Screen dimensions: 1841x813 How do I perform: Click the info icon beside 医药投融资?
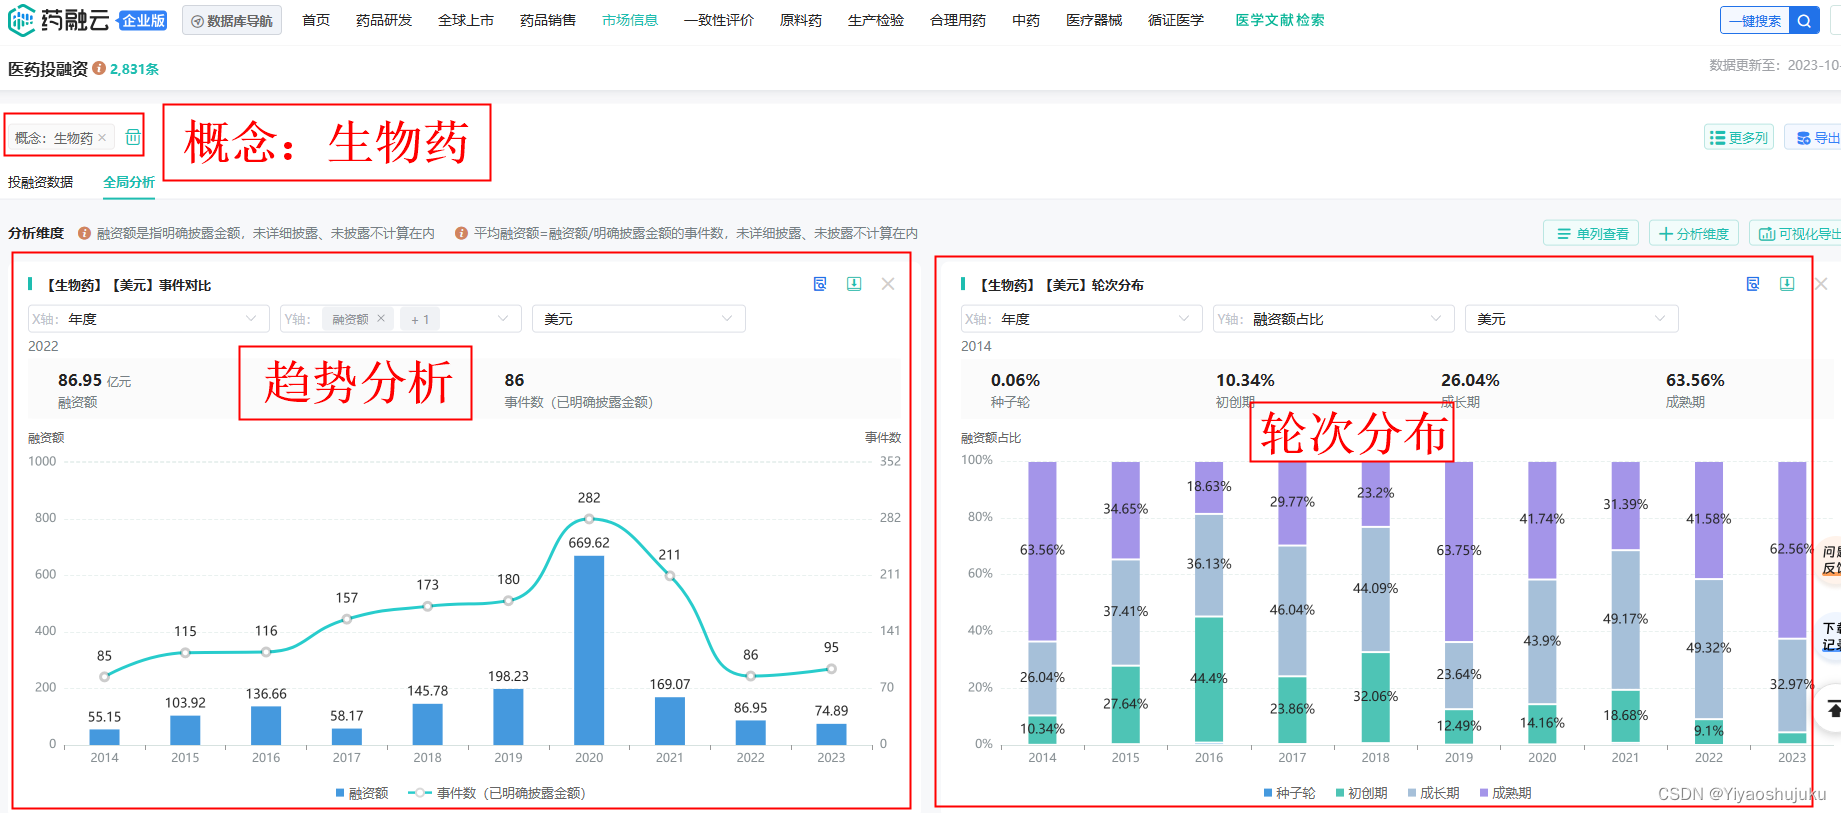tap(99, 68)
